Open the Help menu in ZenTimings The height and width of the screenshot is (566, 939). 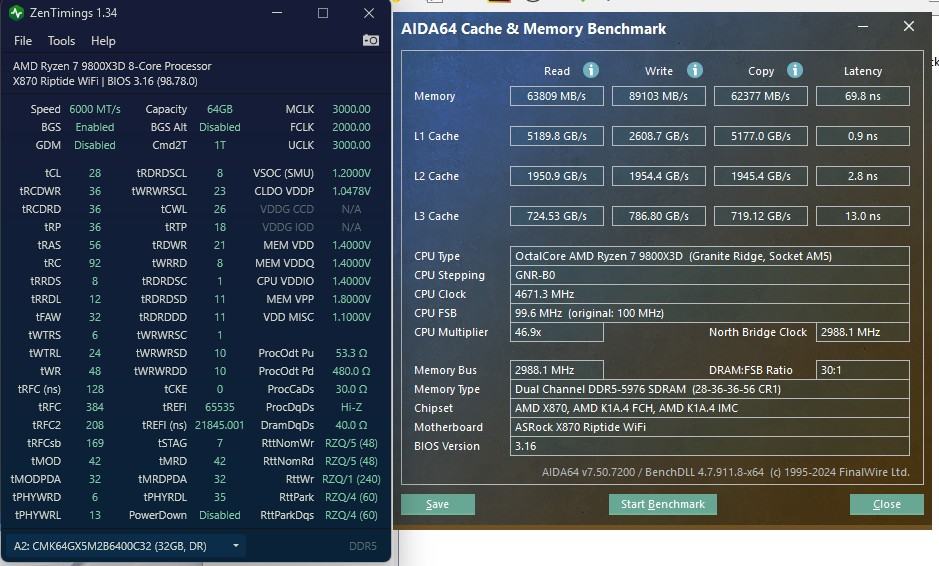pyautogui.click(x=103, y=41)
